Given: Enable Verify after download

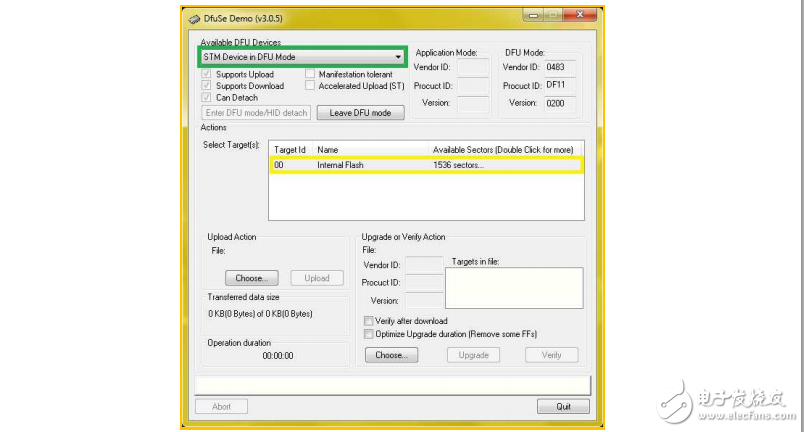Looking at the screenshot, I should tap(369, 321).
